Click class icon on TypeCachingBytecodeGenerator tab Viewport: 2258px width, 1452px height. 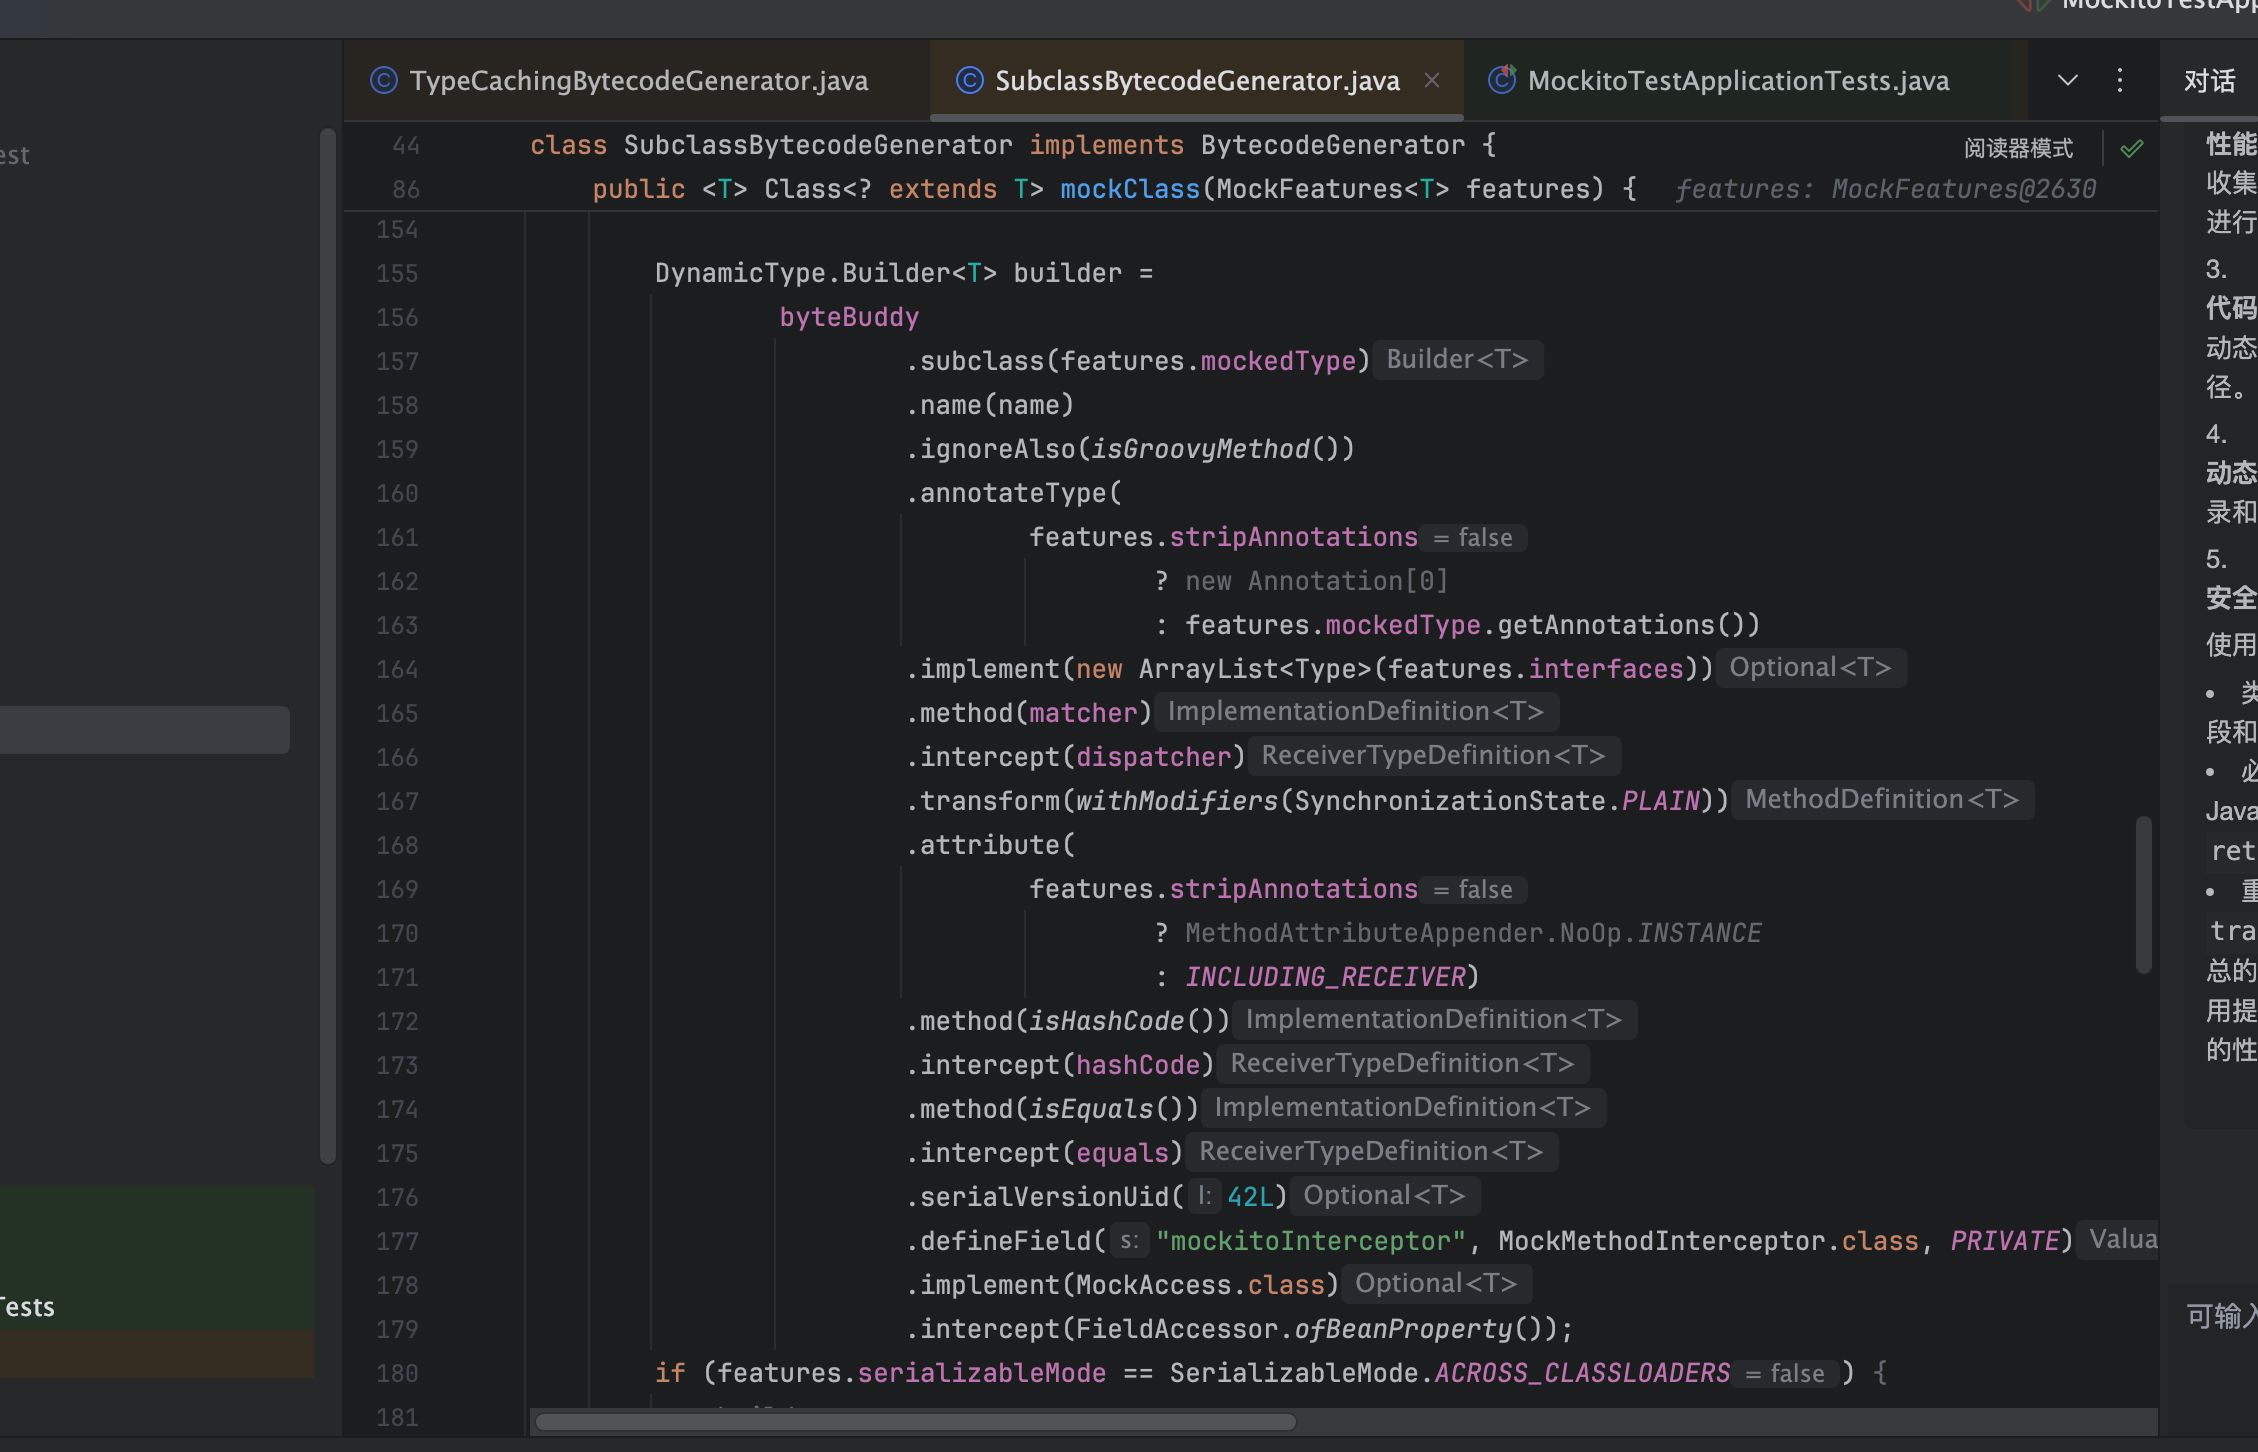(x=384, y=80)
